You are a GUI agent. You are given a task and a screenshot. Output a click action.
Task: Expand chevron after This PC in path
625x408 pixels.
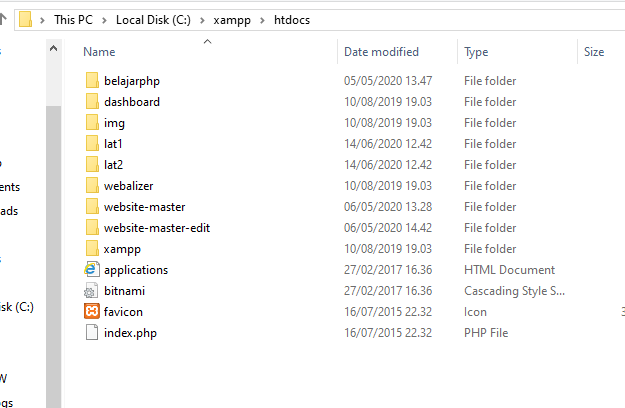coord(104,20)
